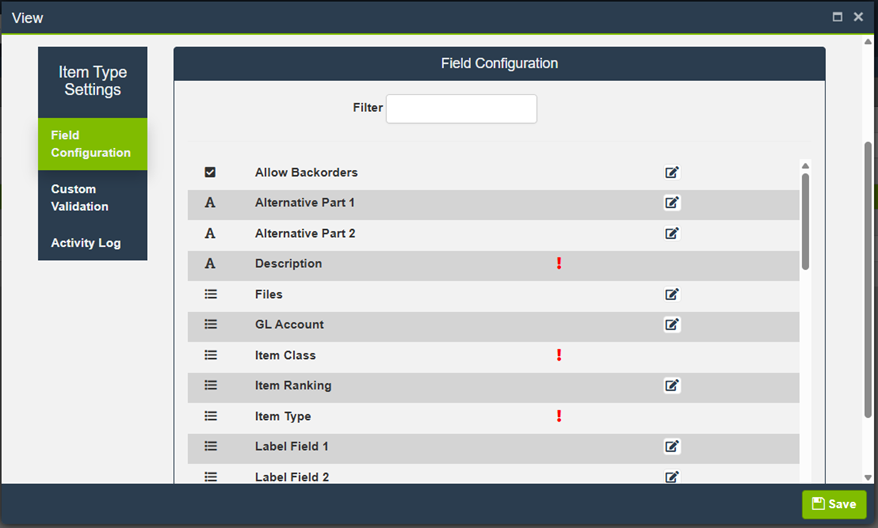This screenshot has height=528, width=878.
Task: Edit the Item Ranking field
Action: 672,385
